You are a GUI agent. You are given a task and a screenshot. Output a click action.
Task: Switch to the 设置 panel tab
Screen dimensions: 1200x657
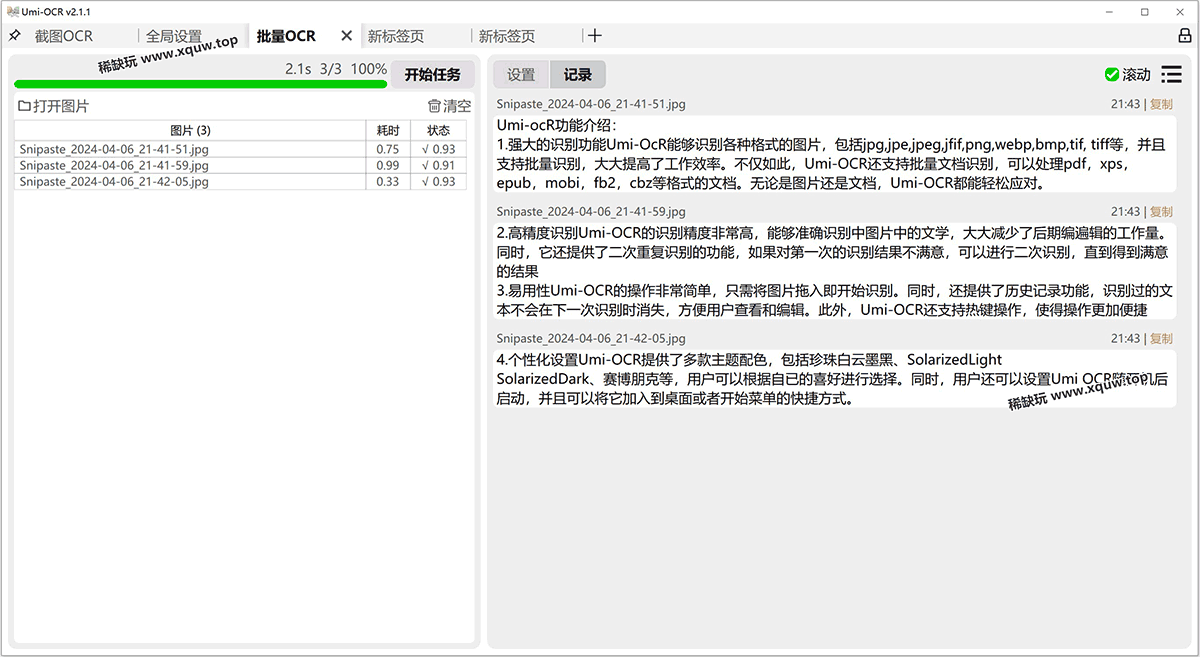tap(521, 74)
